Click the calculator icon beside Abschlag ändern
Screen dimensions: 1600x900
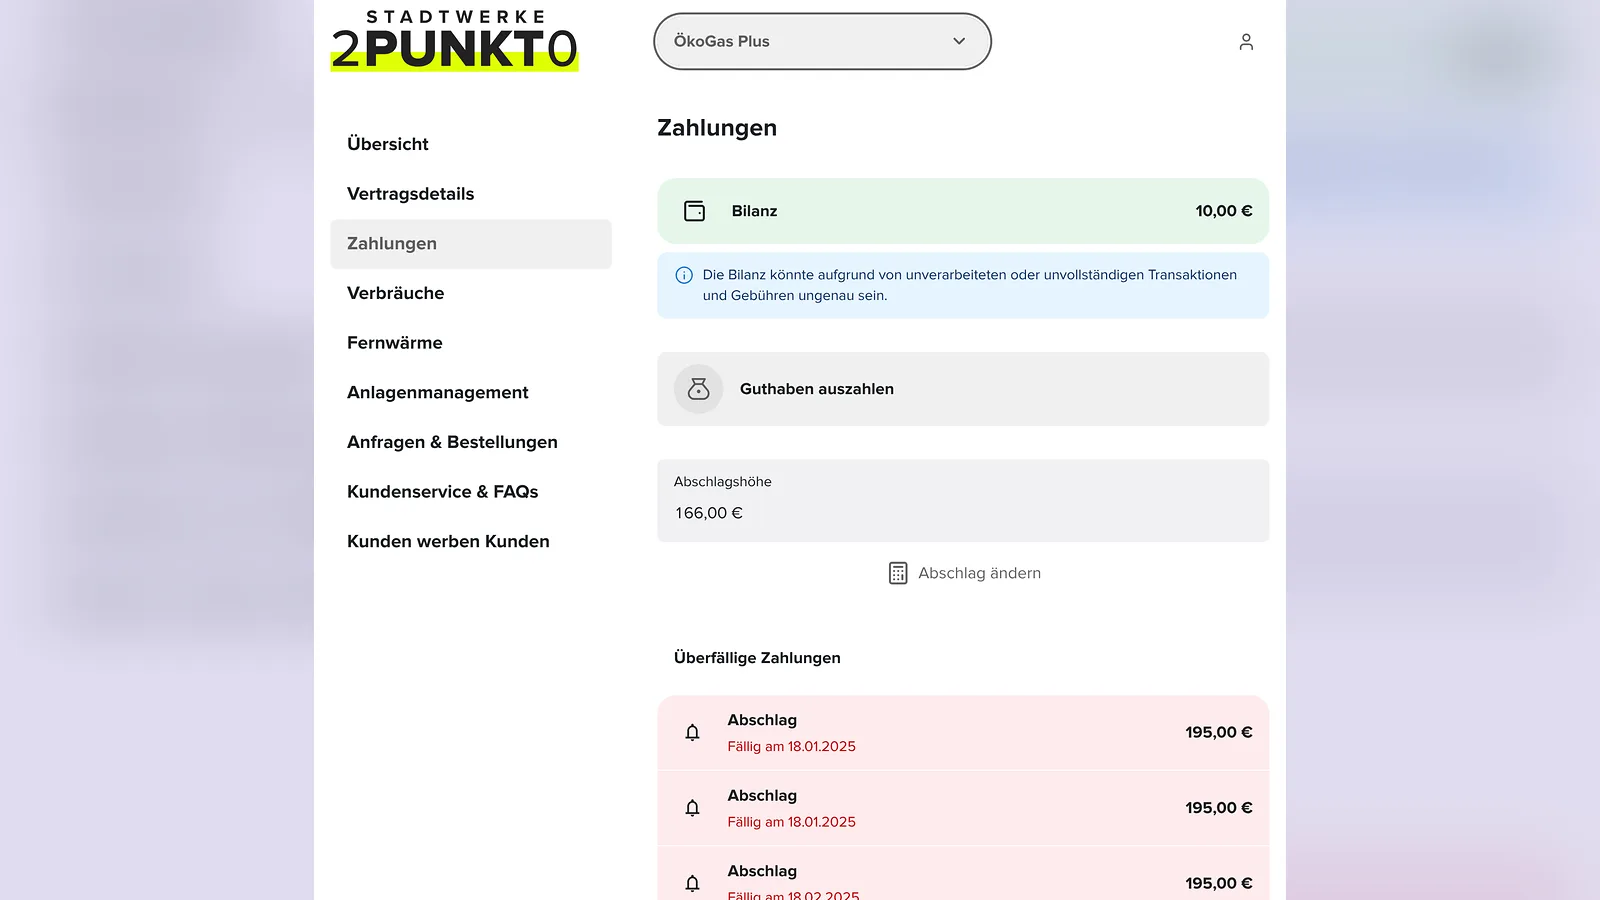click(x=898, y=573)
